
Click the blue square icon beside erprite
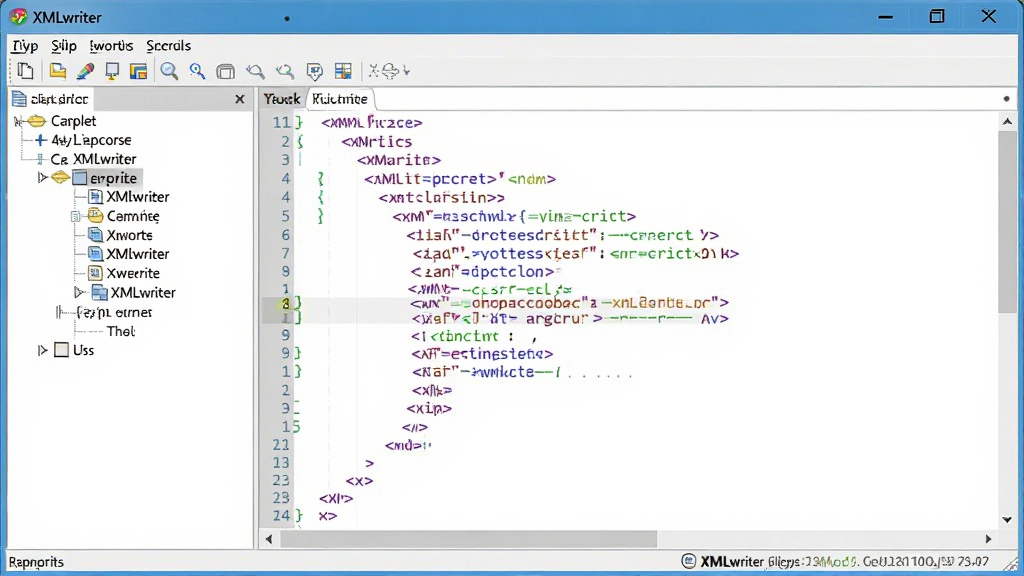coord(80,178)
